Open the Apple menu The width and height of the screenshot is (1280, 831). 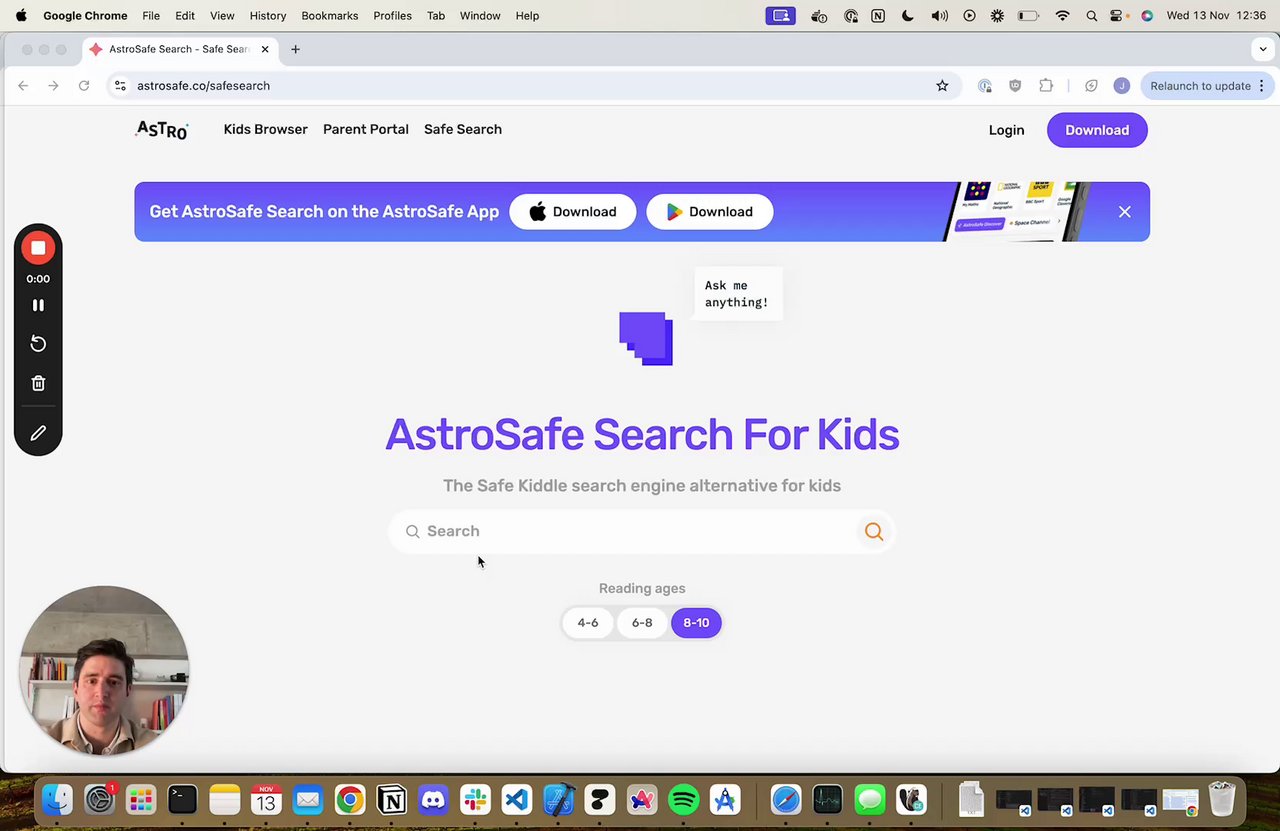[21, 16]
